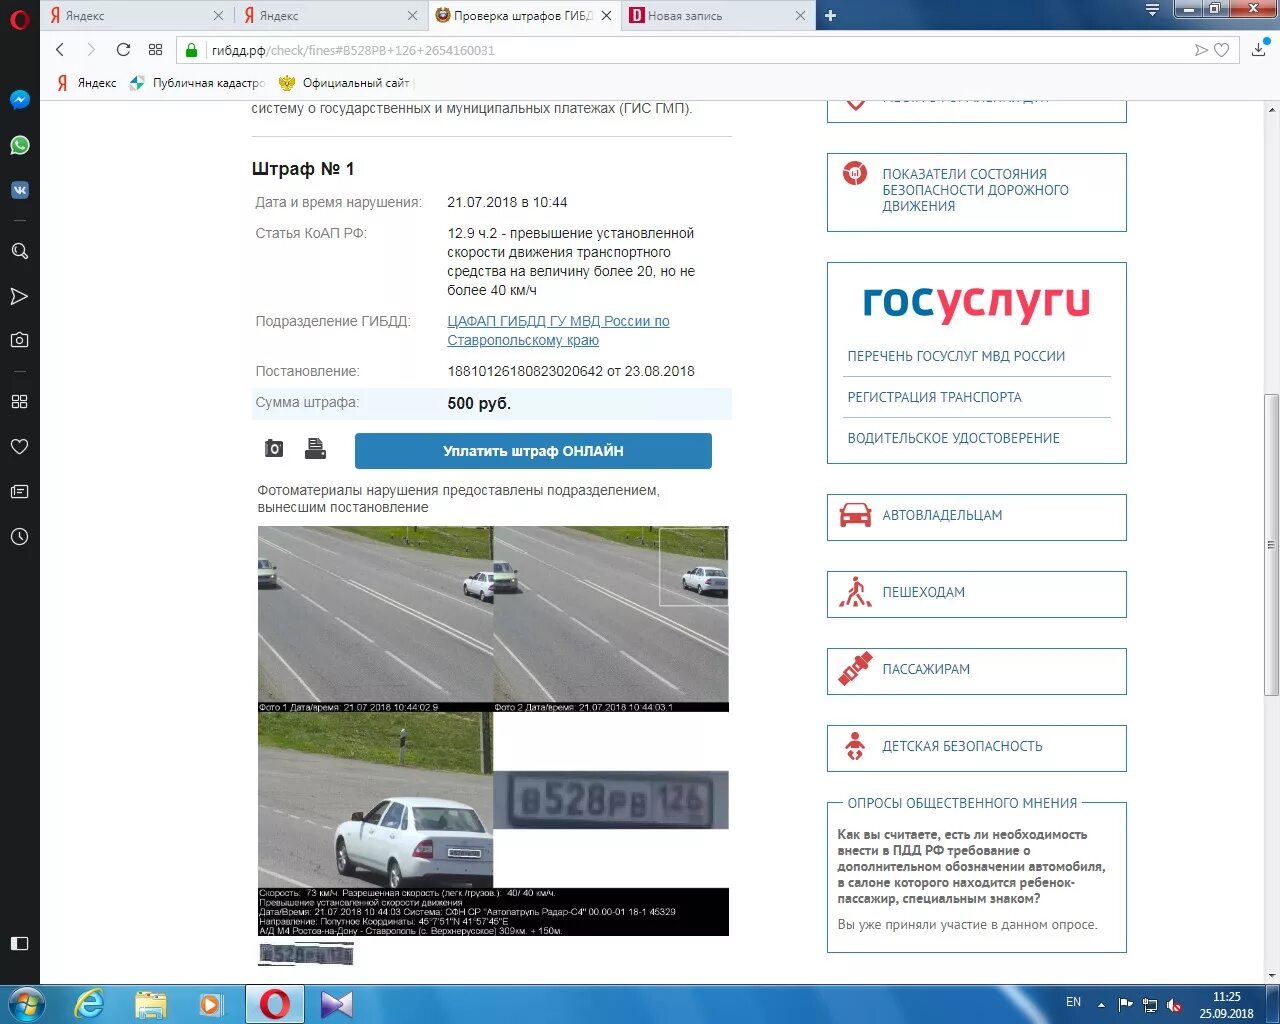Open Windows Start button
The height and width of the screenshot is (1024, 1280).
[x=27, y=1004]
